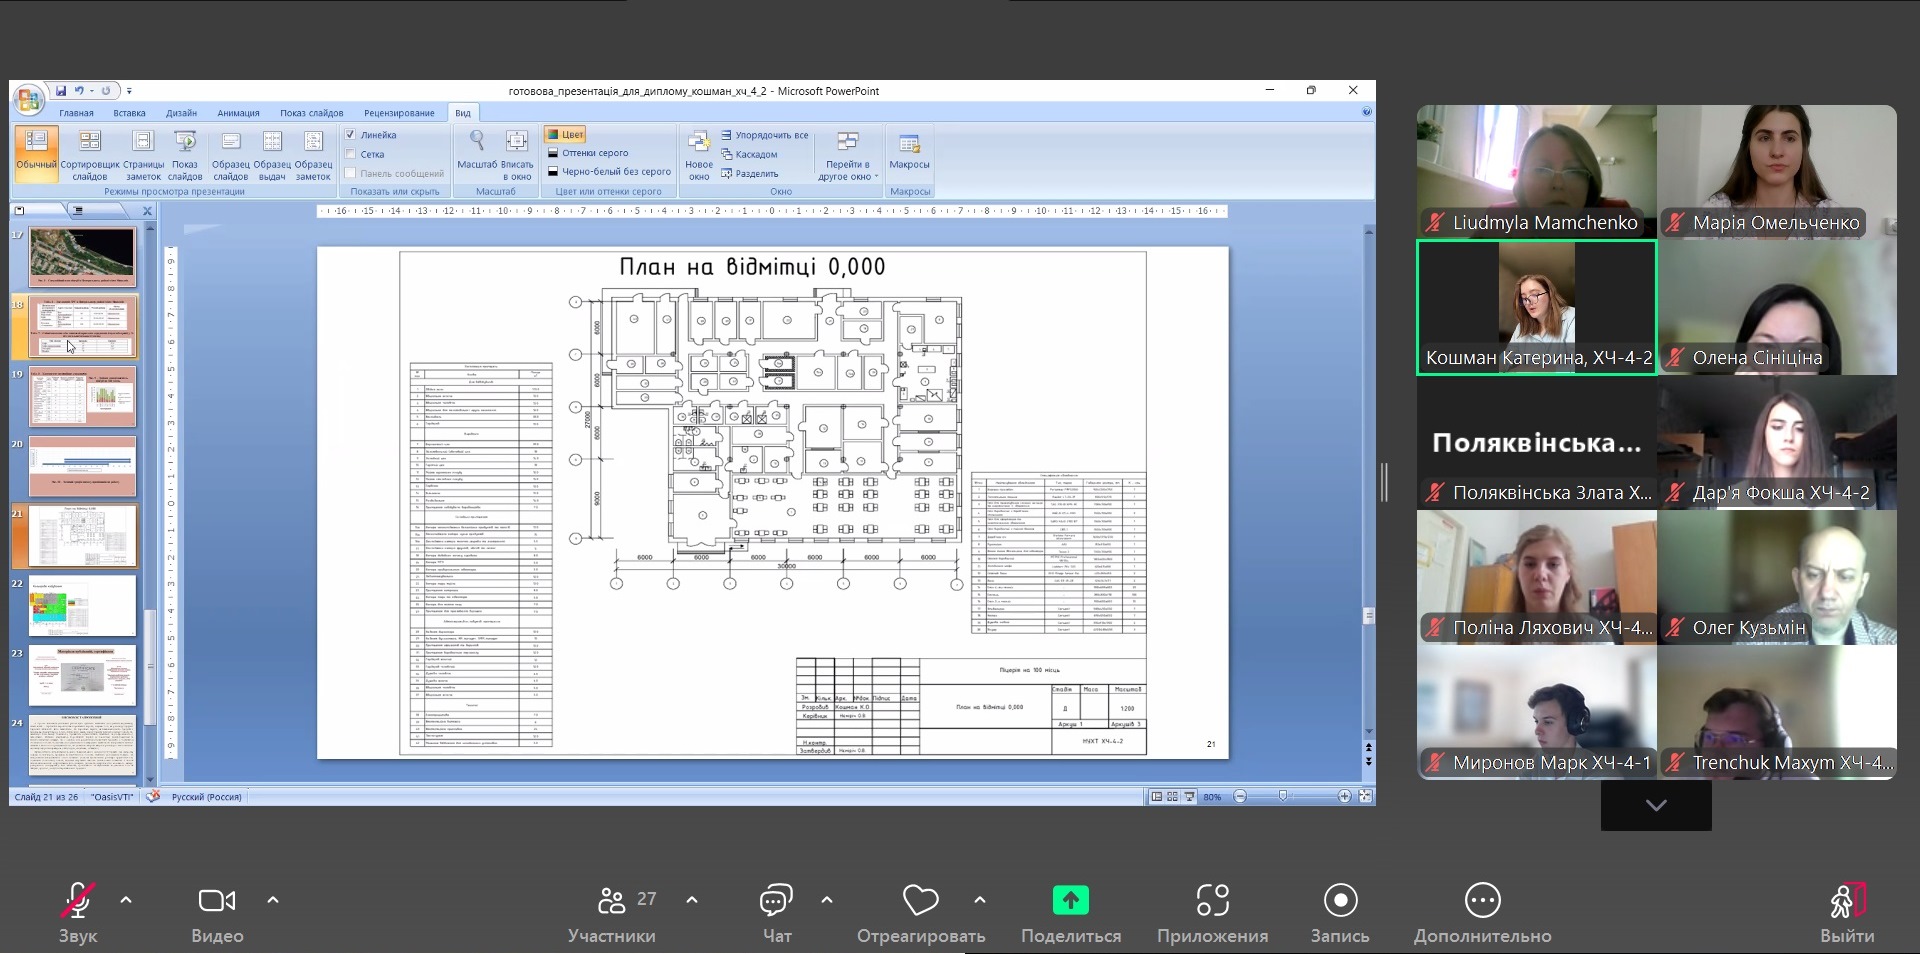Toggle the Линейка ruler checkbox
The image size is (1920, 954).
[x=351, y=135]
